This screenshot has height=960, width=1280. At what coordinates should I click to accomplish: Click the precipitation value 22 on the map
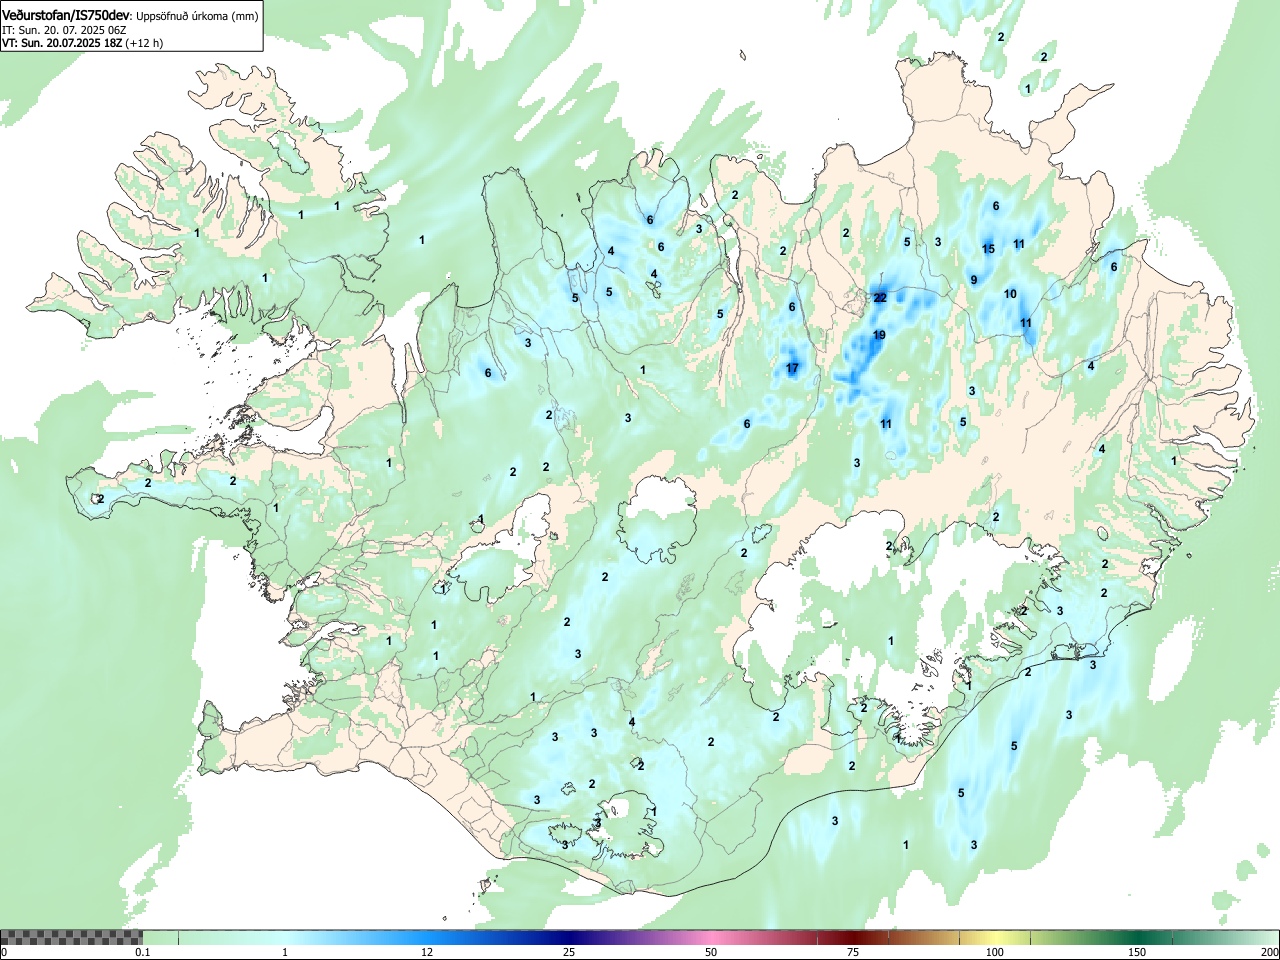(x=880, y=298)
